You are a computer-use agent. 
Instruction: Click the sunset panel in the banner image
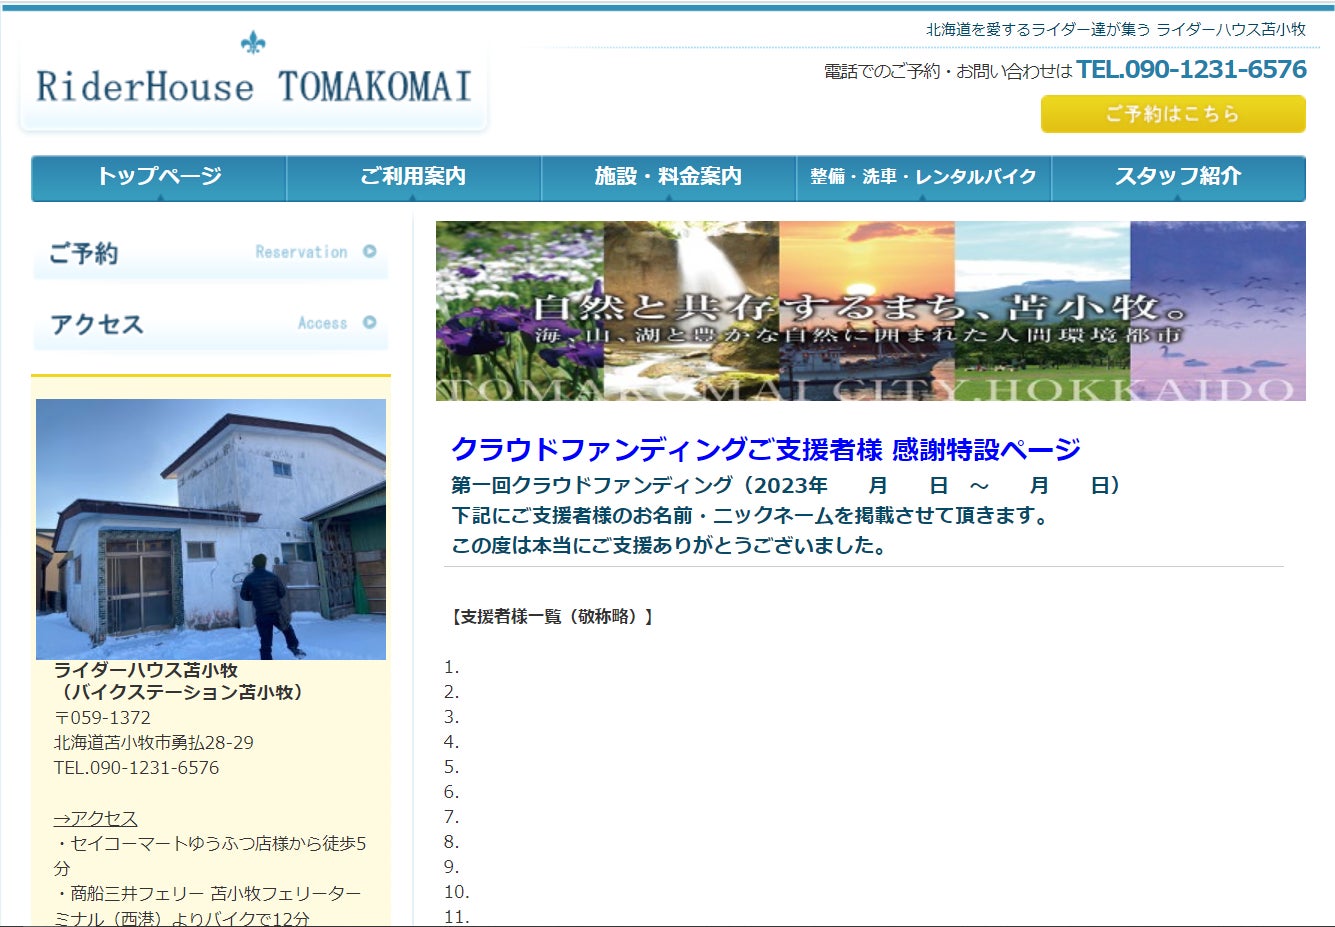[x=866, y=262]
